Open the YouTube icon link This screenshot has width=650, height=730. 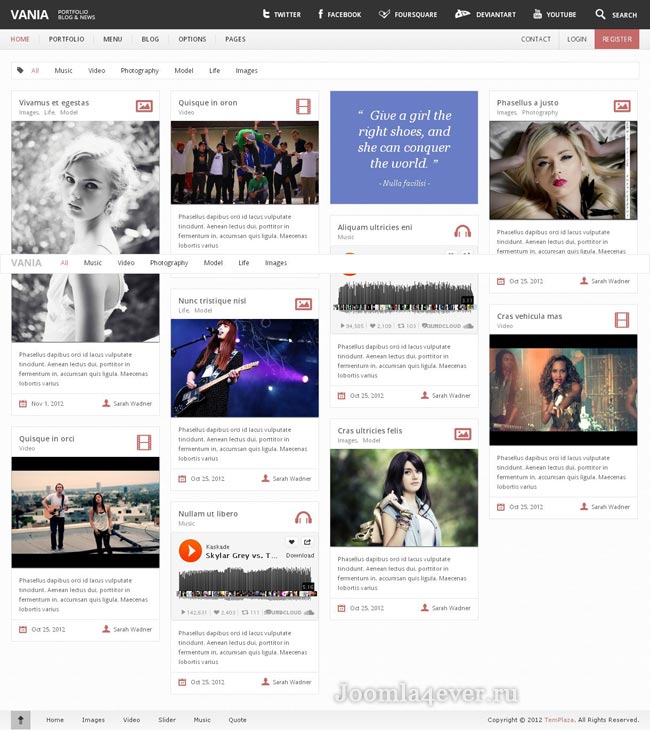point(538,14)
